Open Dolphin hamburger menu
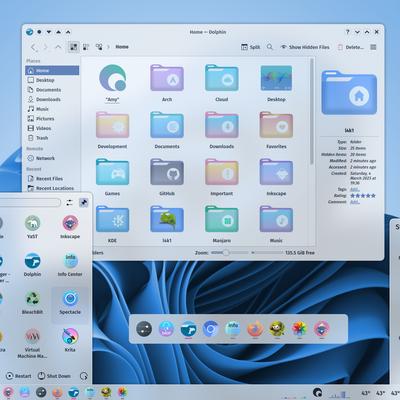Screen dimensions: 400x400 [x=373, y=47]
